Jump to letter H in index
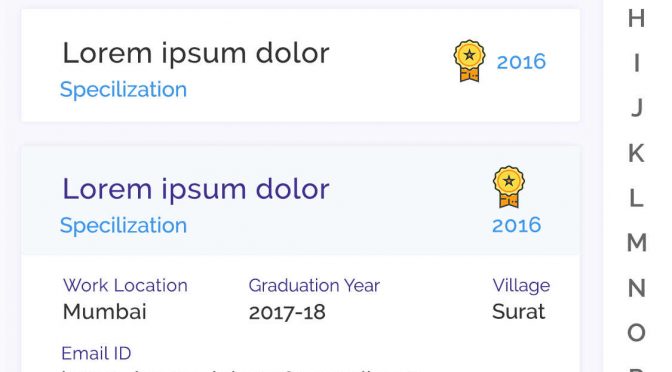672x372 pixels. (636, 18)
